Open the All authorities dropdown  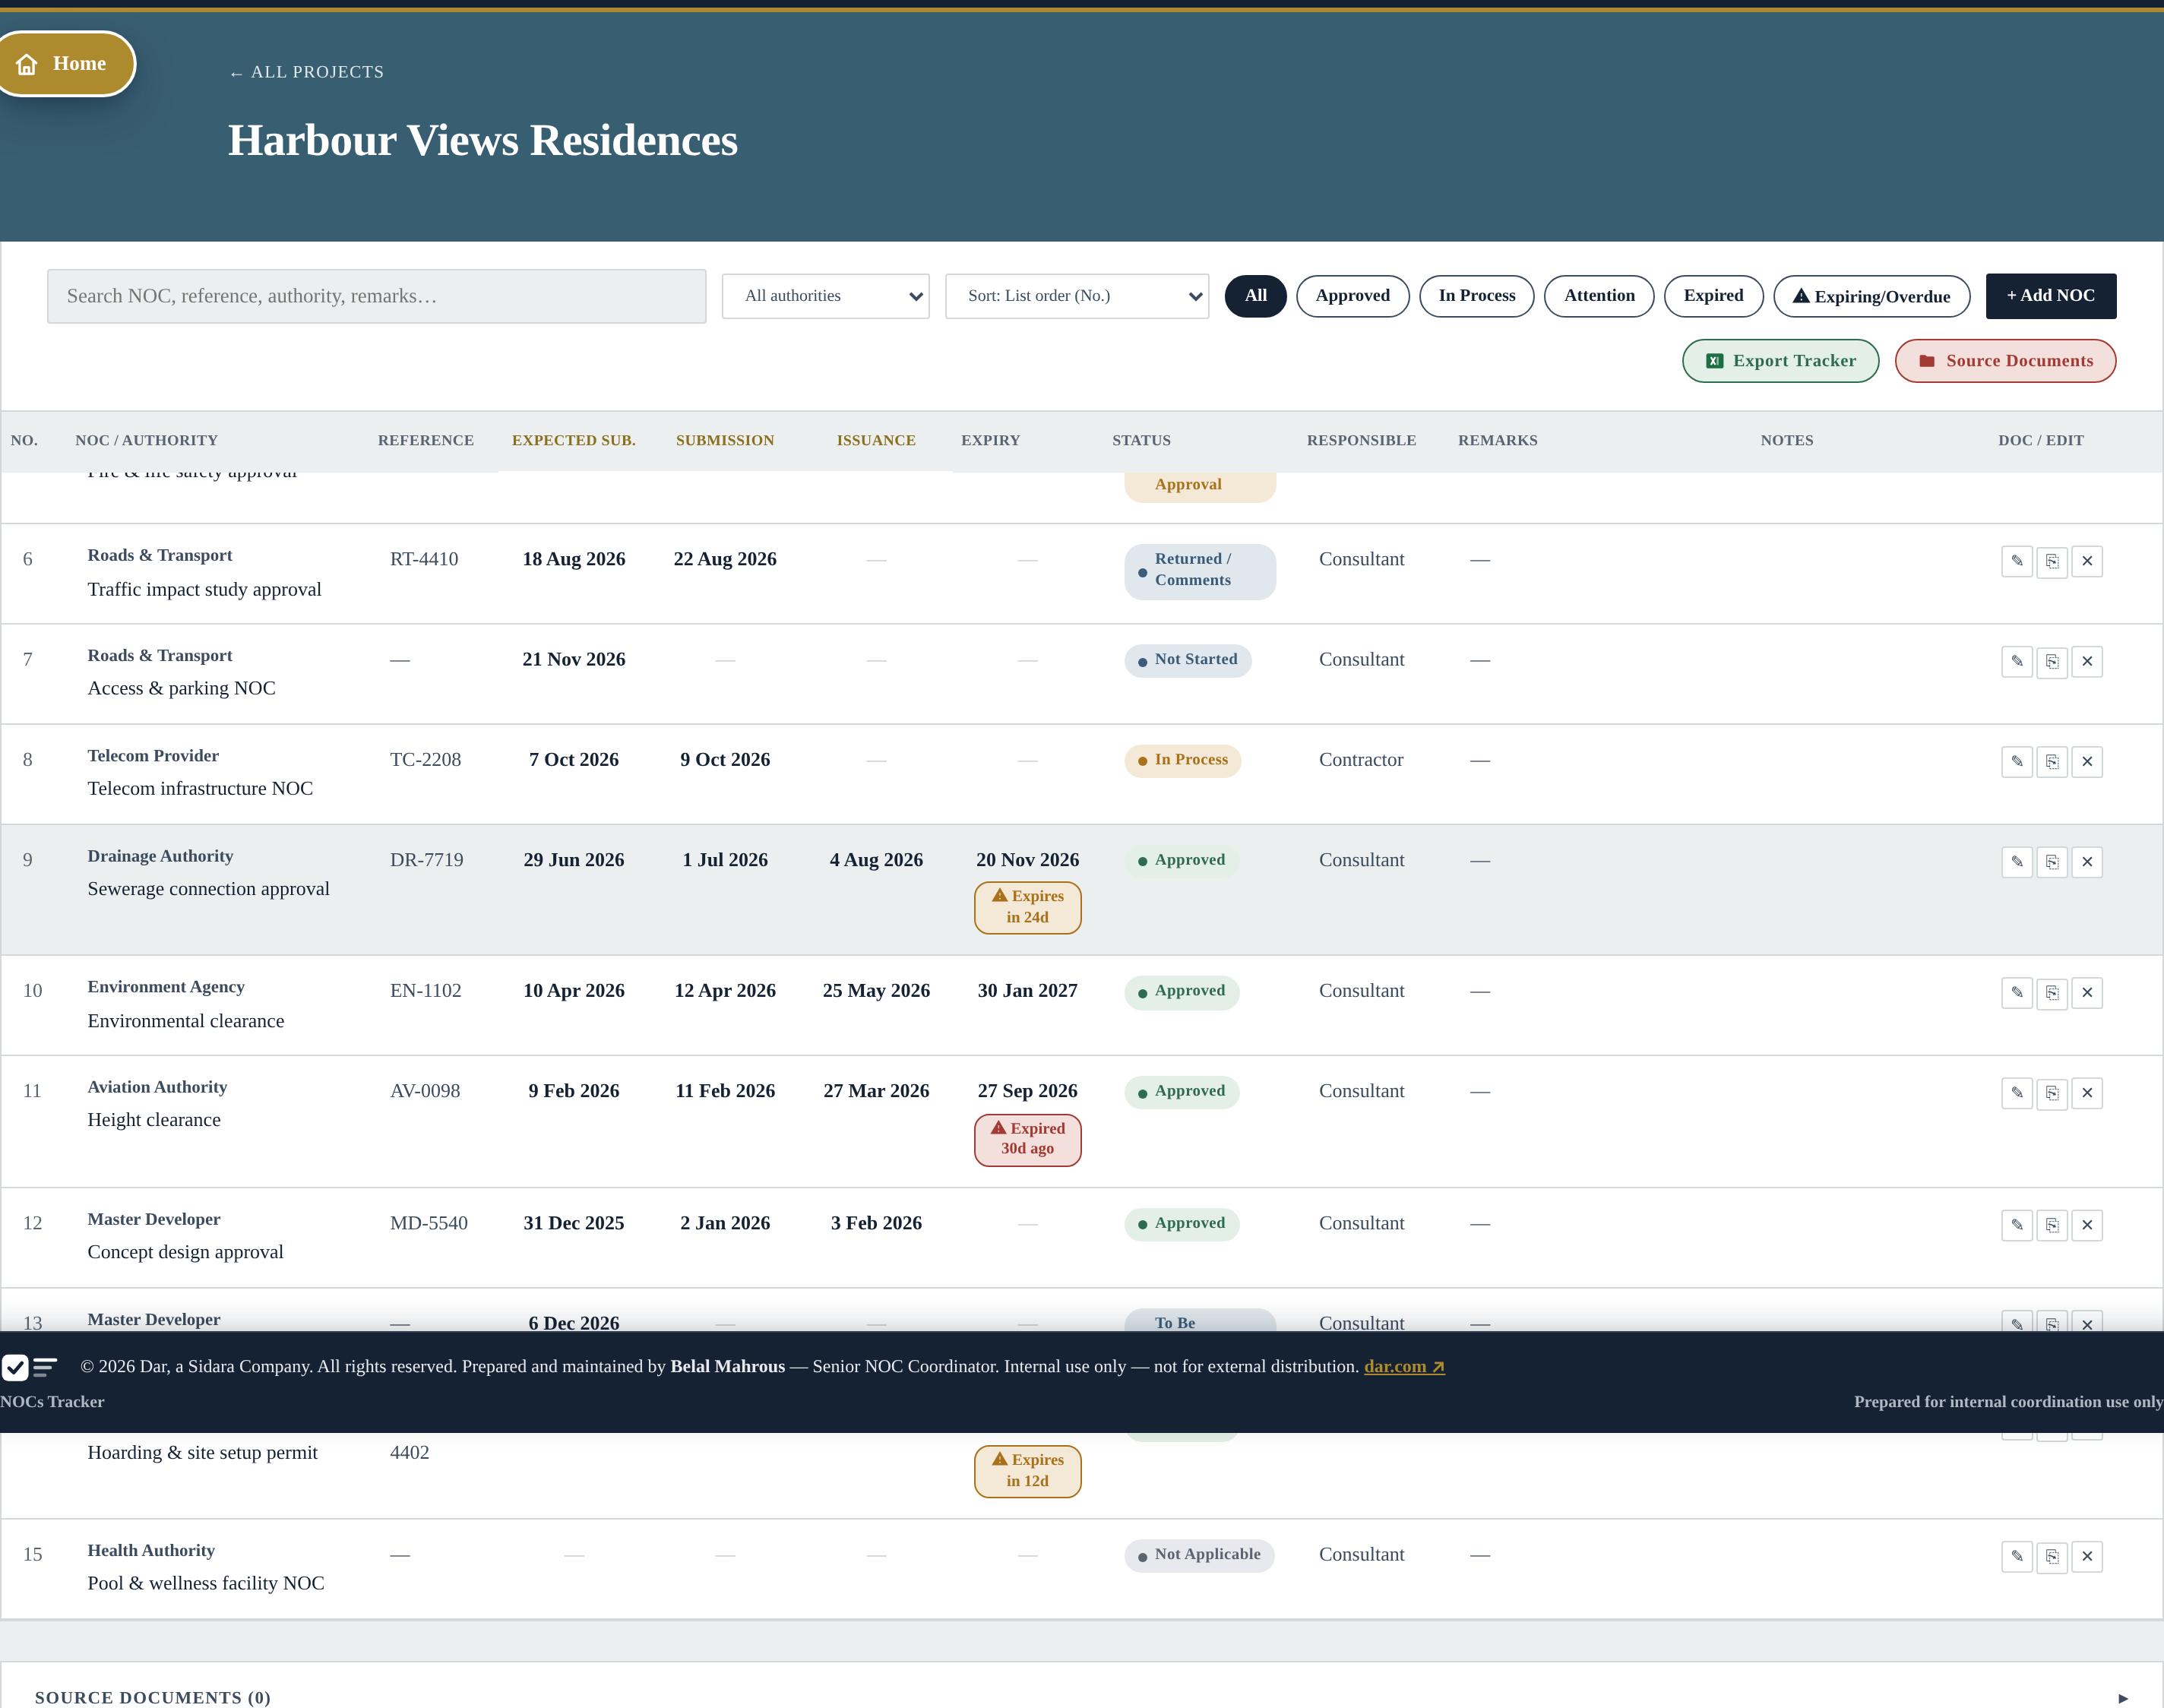pyautogui.click(x=825, y=296)
